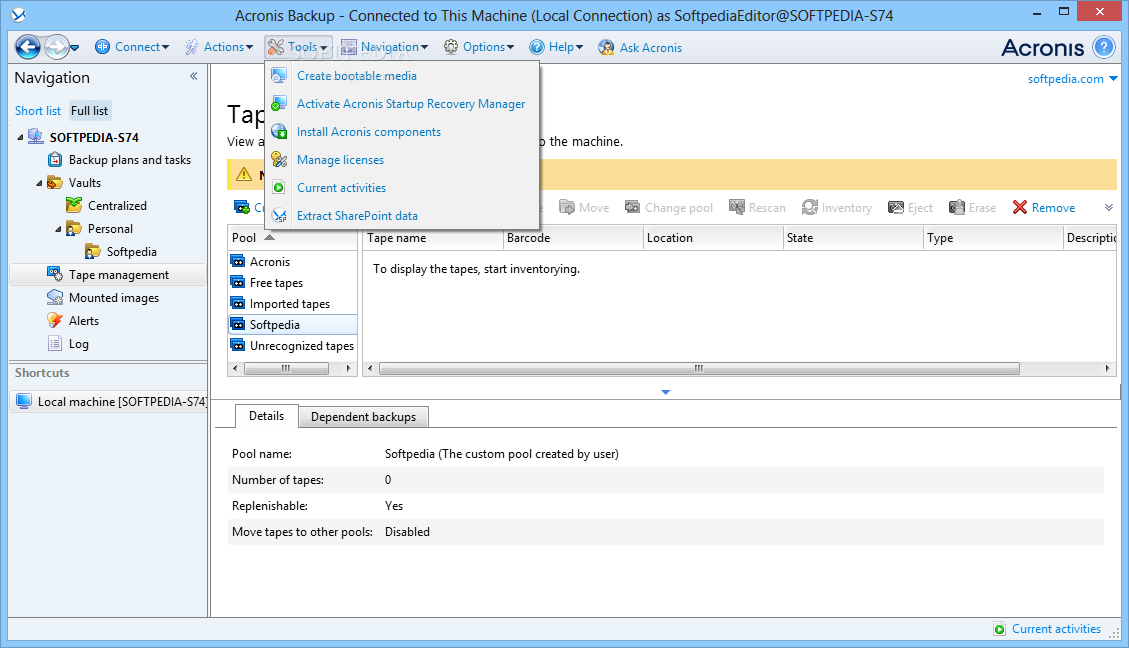The width and height of the screenshot is (1129, 648).
Task: Close the open Tools menu
Action: pyautogui.click(x=298, y=48)
